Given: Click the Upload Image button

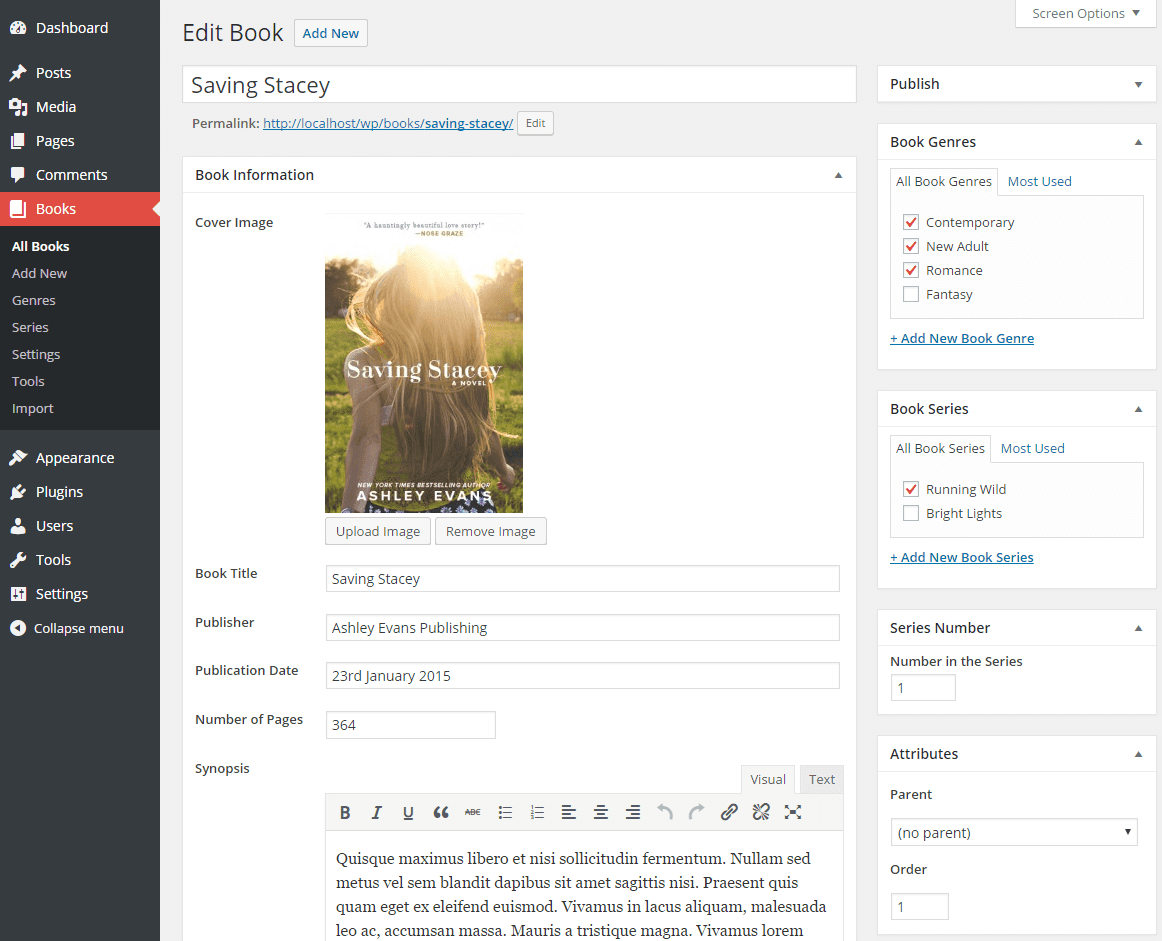Looking at the screenshot, I should tap(377, 531).
